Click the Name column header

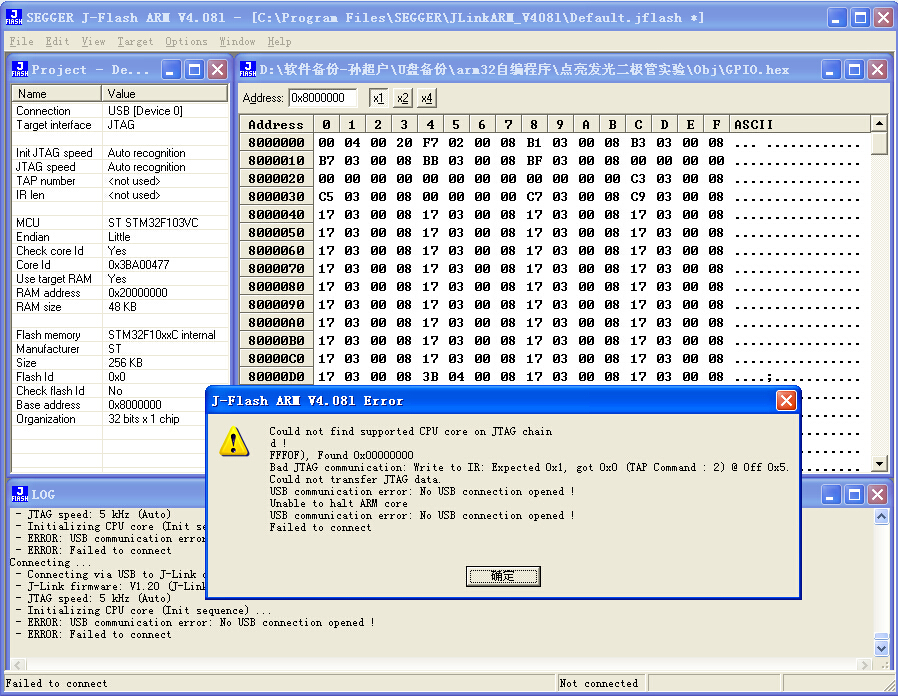57,93
